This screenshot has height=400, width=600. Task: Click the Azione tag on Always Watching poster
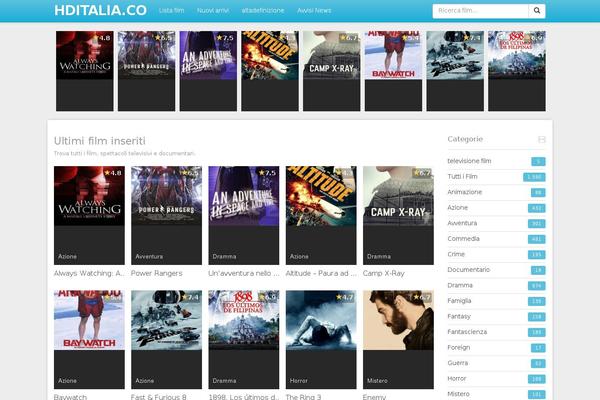pyautogui.click(x=67, y=256)
